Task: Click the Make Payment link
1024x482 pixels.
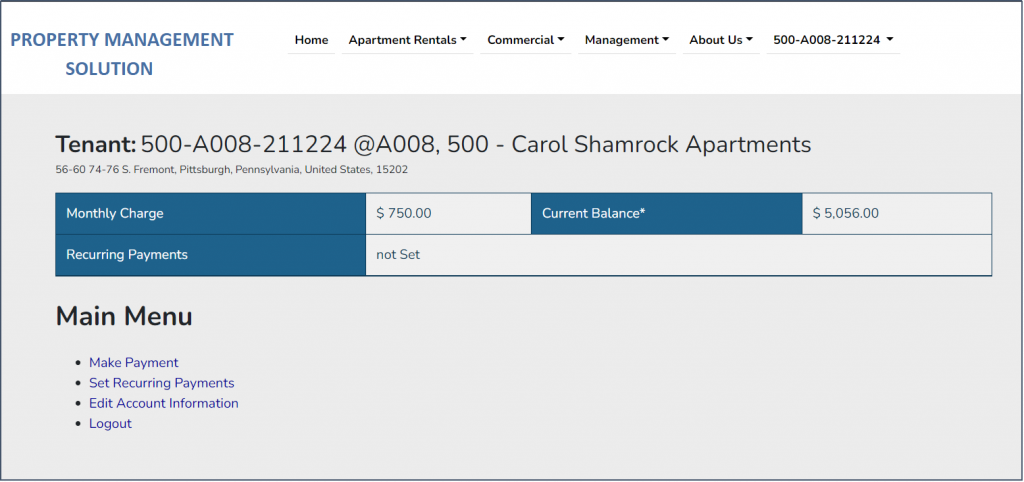Action: [x=134, y=363]
